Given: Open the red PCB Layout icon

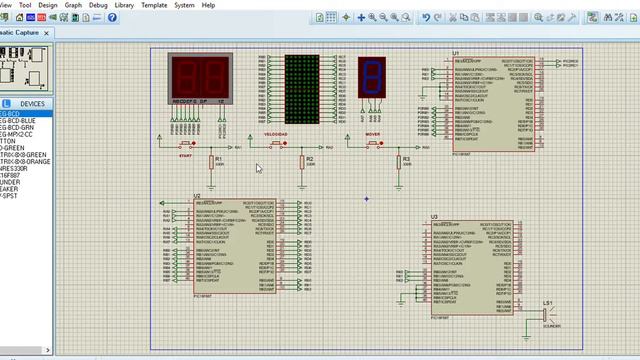Looking at the screenshot, I should pyautogui.click(x=42, y=18).
